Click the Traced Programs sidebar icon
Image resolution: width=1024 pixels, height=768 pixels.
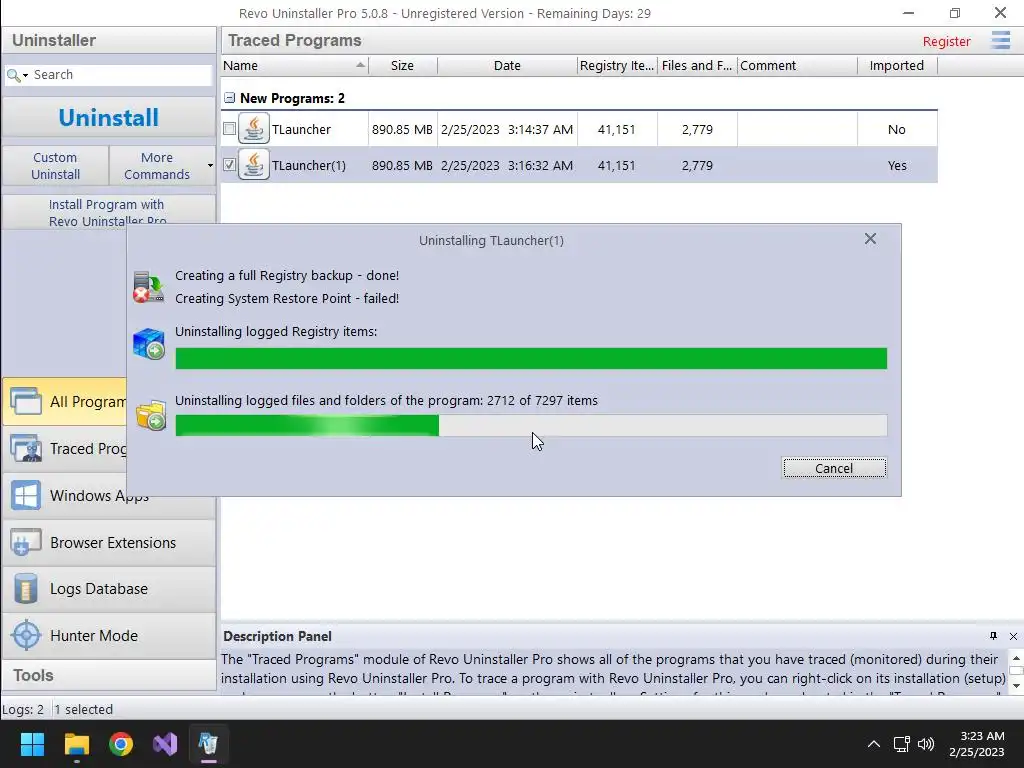pyautogui.click(x=26, y=449)
